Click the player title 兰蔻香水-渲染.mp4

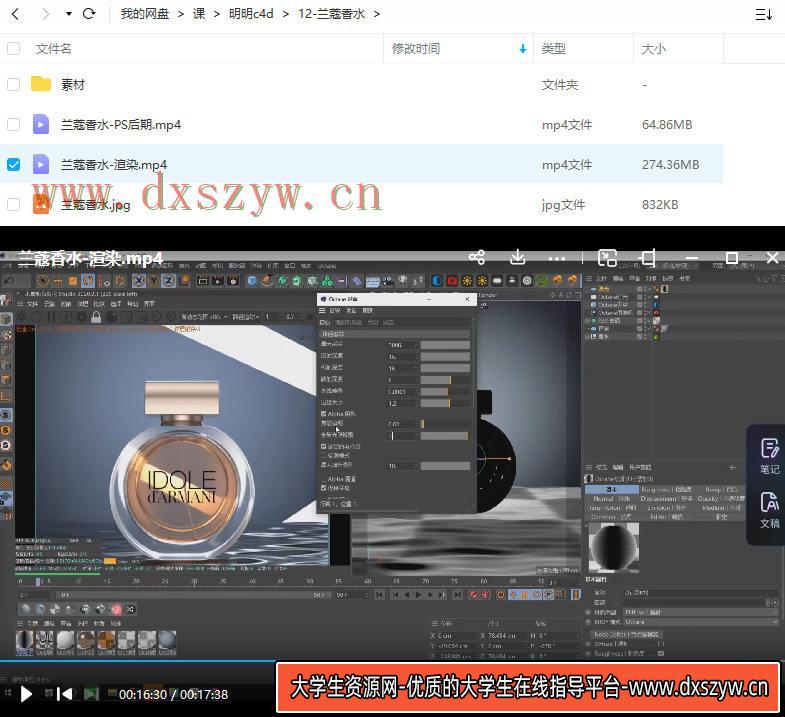[91, 258]
